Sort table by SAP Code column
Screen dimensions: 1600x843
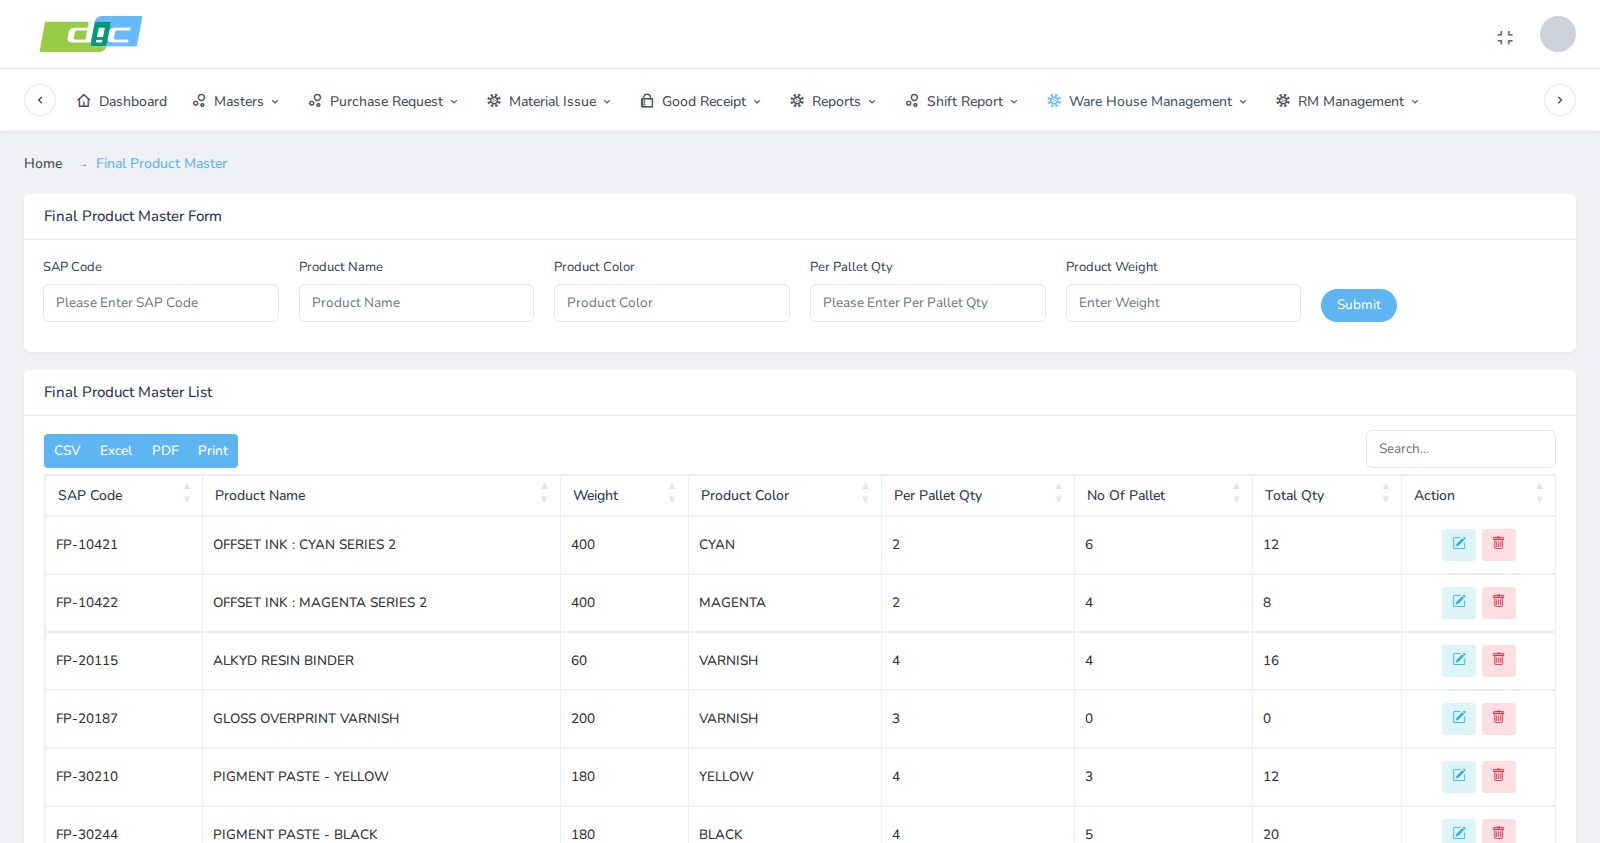[124, 495]
